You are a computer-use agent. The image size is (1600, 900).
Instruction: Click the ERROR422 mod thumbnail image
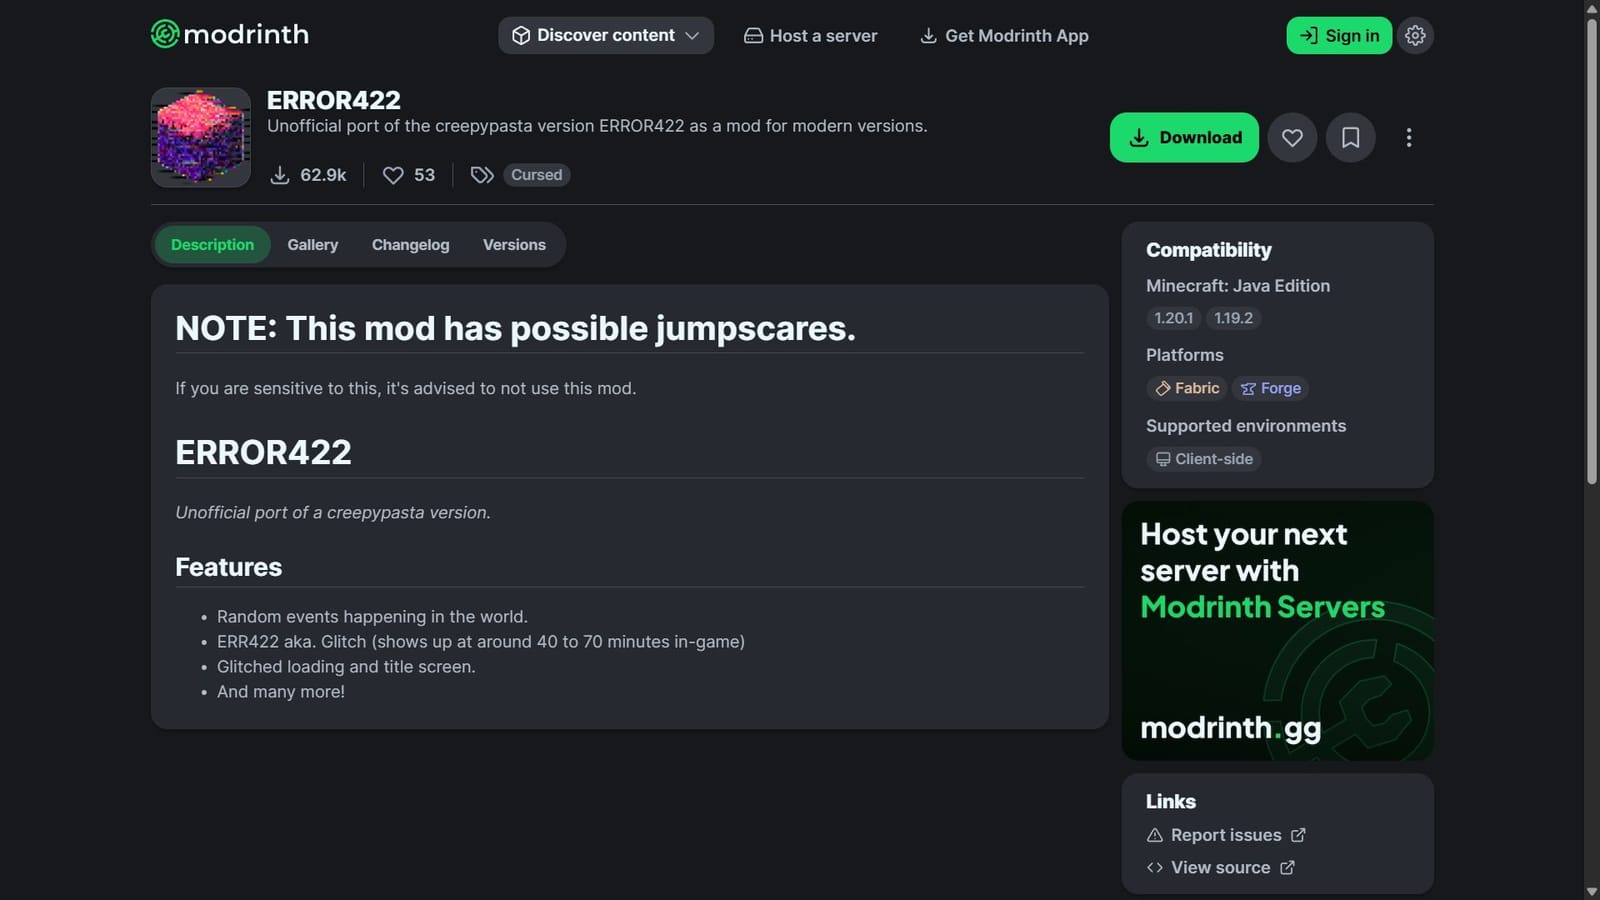[200, 137]
